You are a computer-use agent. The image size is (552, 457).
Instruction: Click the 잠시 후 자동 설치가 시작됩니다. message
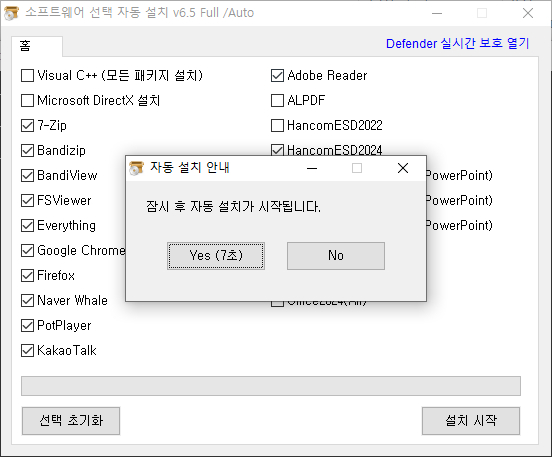click(233, 206)
